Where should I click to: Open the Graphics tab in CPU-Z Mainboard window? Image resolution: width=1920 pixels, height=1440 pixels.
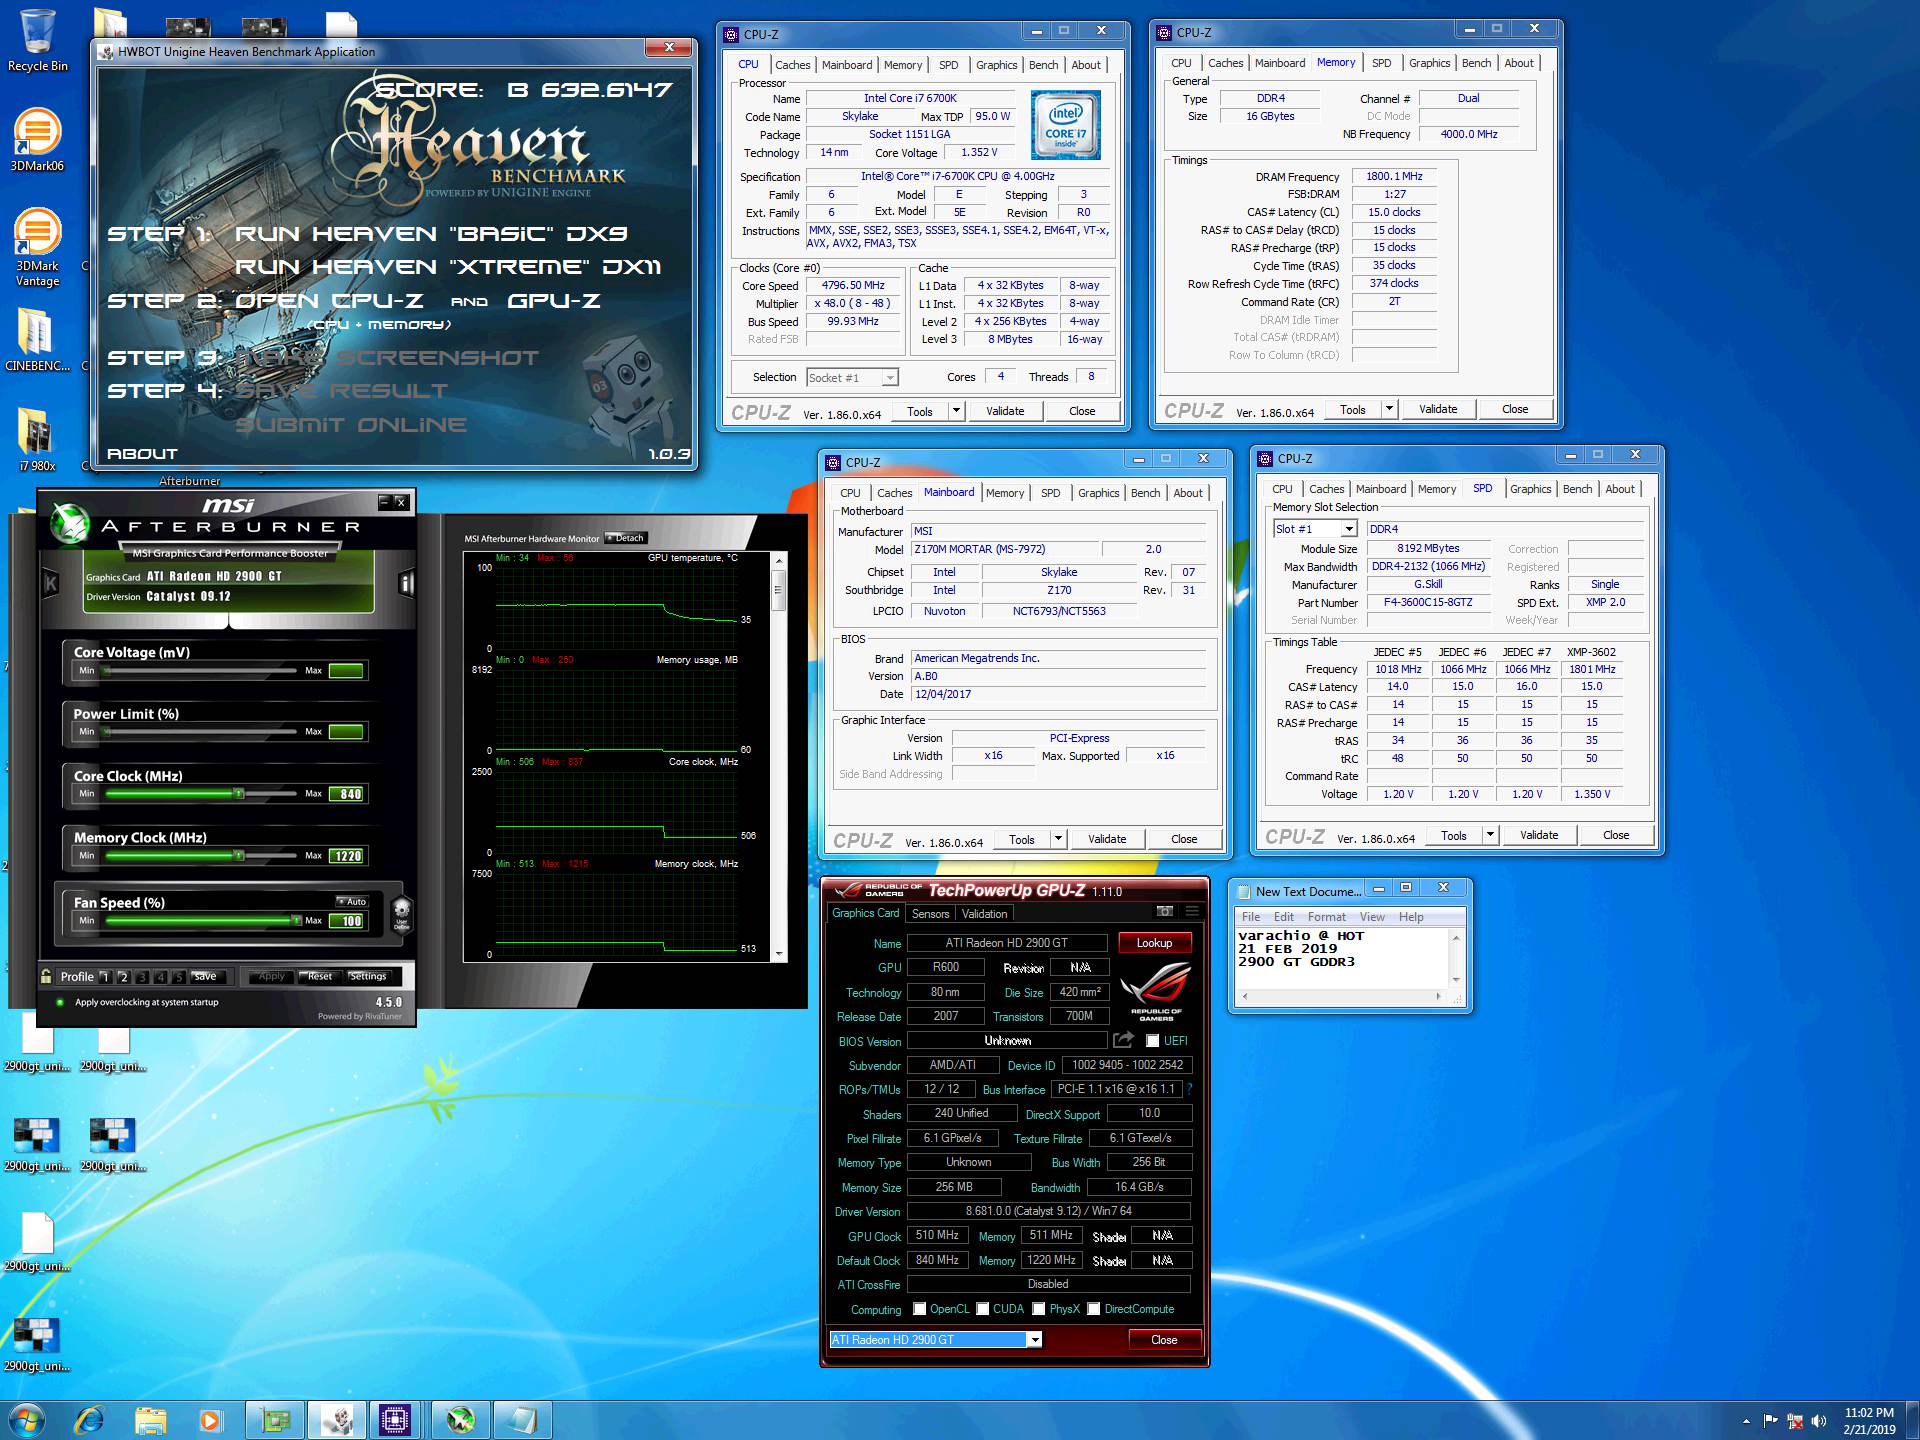click(x=1098, y=493)
